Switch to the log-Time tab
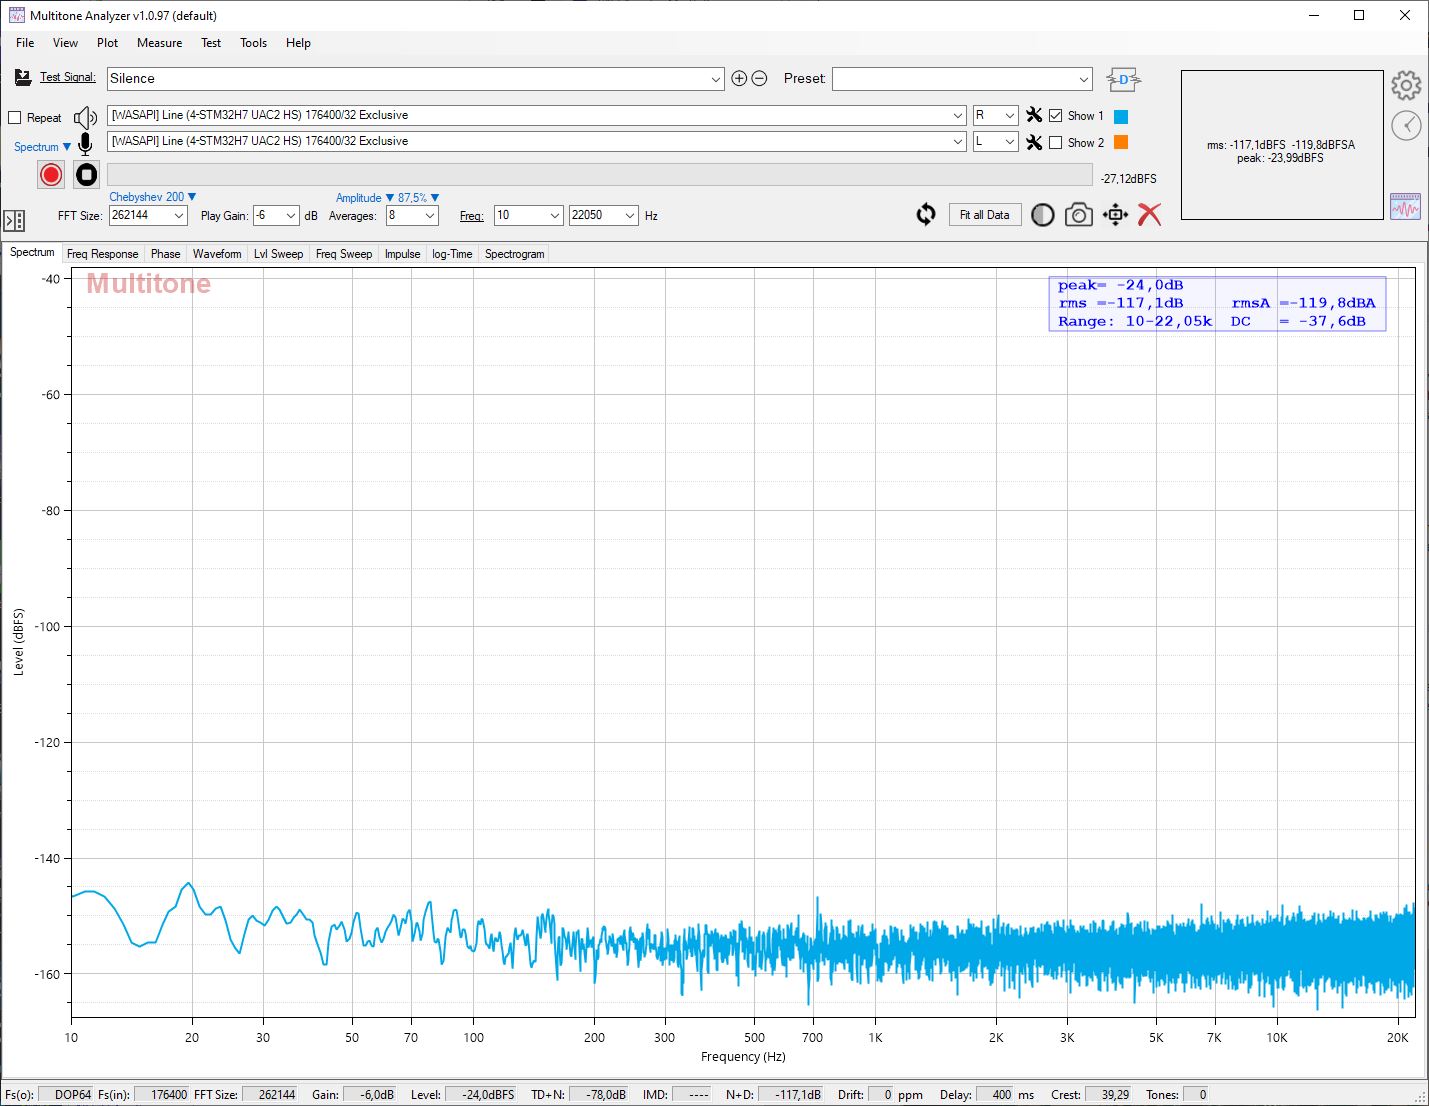This screenshot has width=1429, height=1106. [452, 254]
